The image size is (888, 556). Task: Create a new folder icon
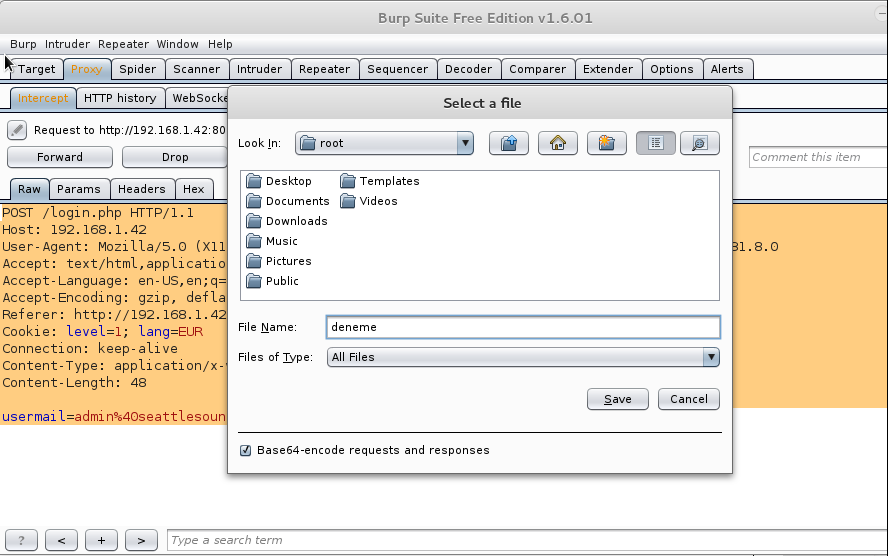[606, 143]
